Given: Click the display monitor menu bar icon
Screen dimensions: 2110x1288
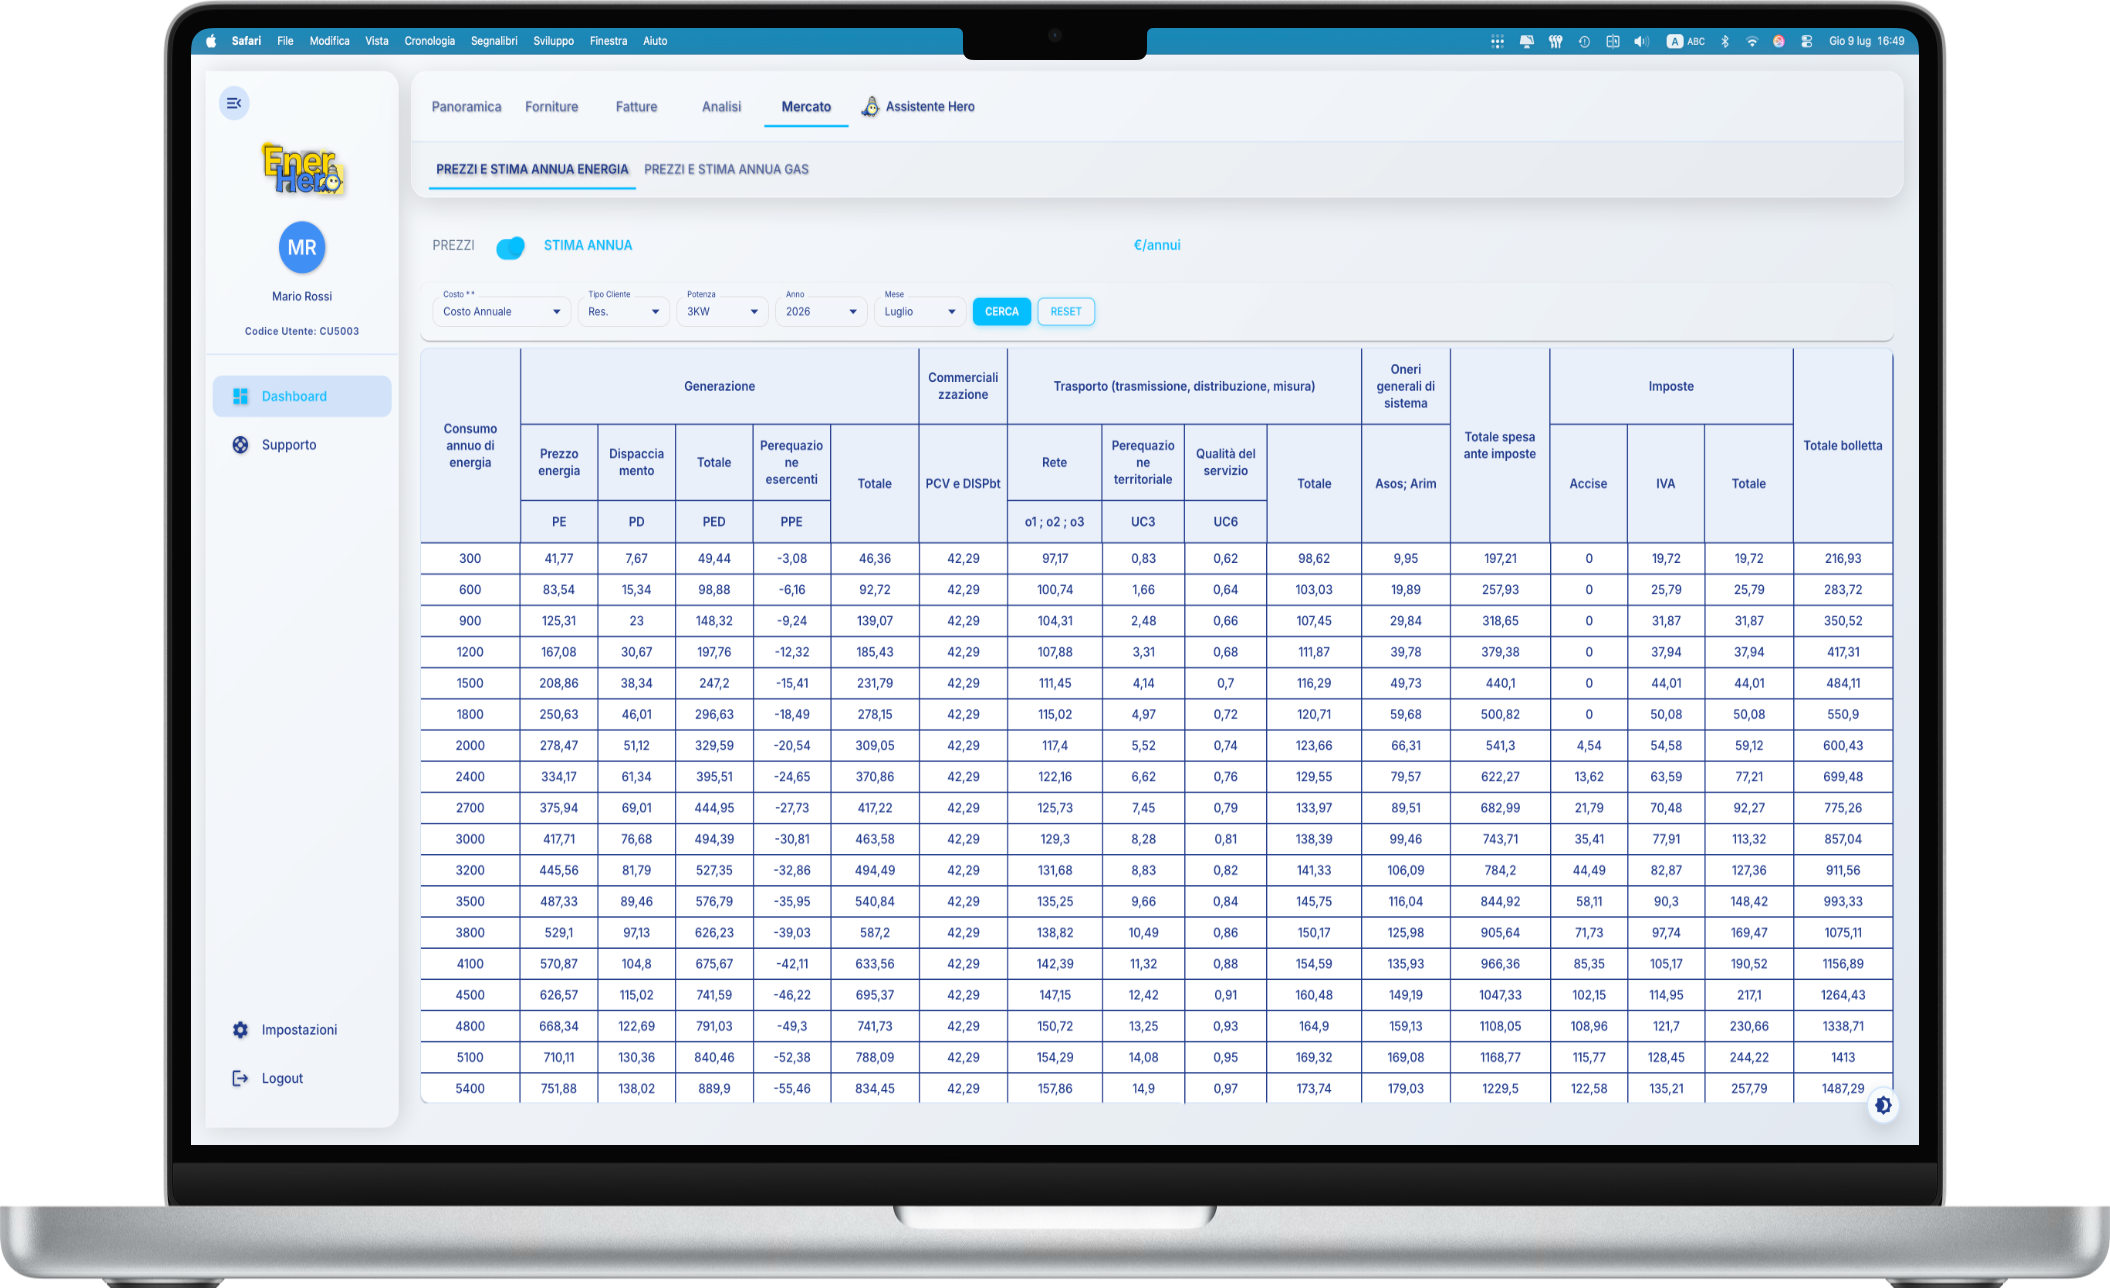Looking at the screenshot, I should coord(1526,41).
